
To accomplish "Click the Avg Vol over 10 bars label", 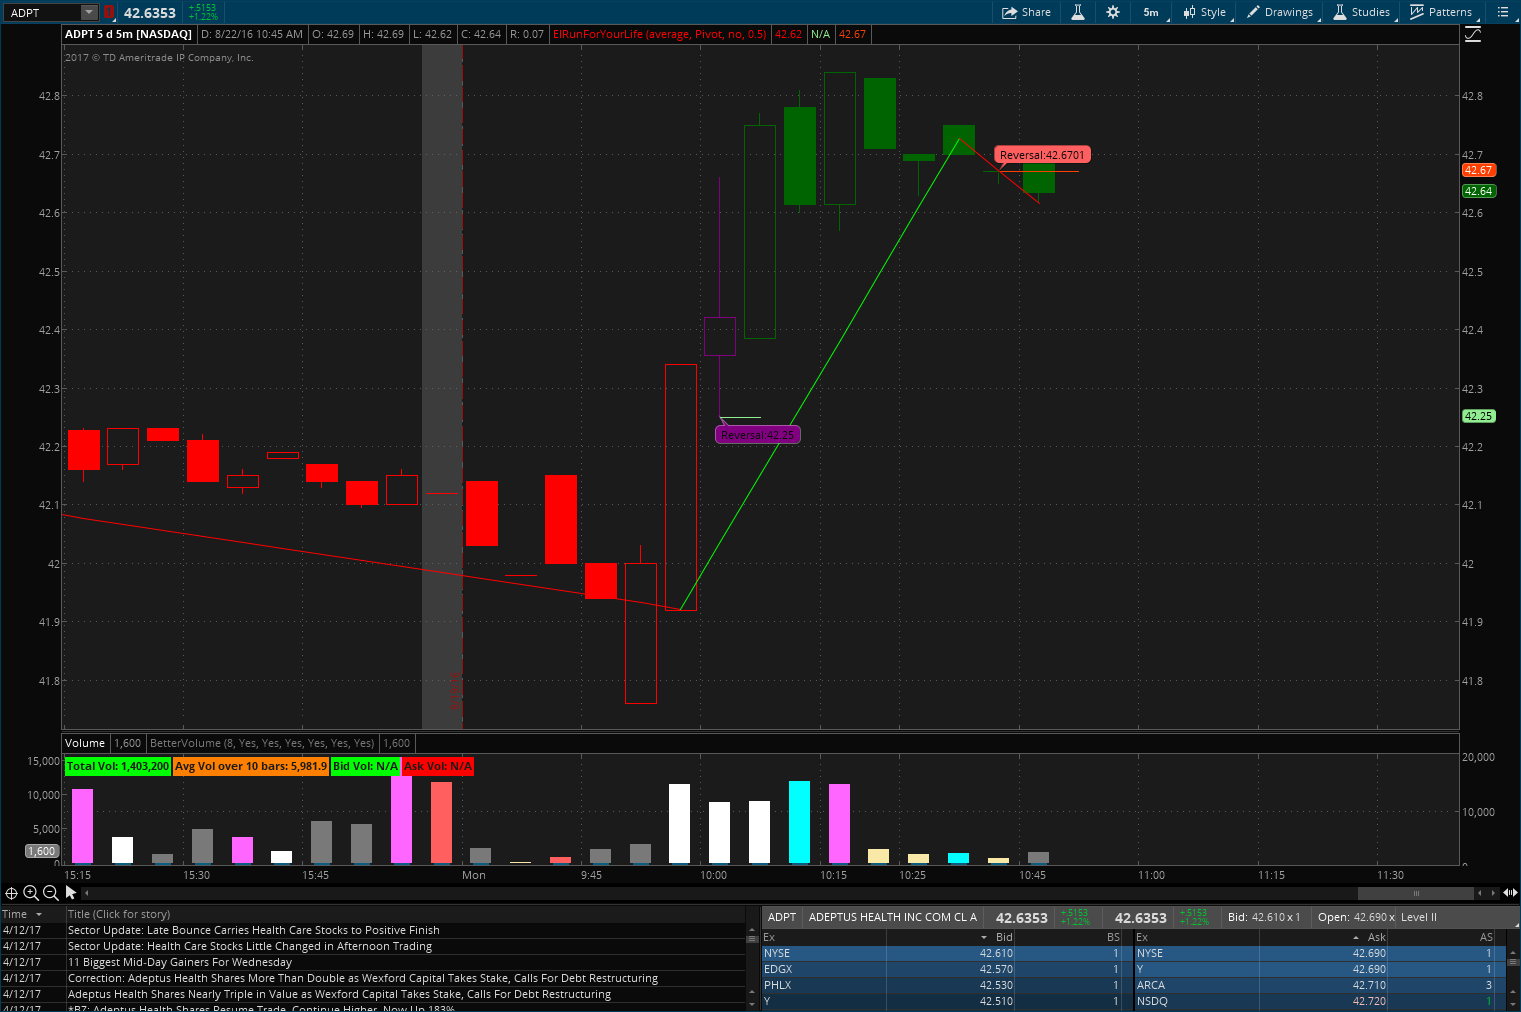I will click(250, 766).
